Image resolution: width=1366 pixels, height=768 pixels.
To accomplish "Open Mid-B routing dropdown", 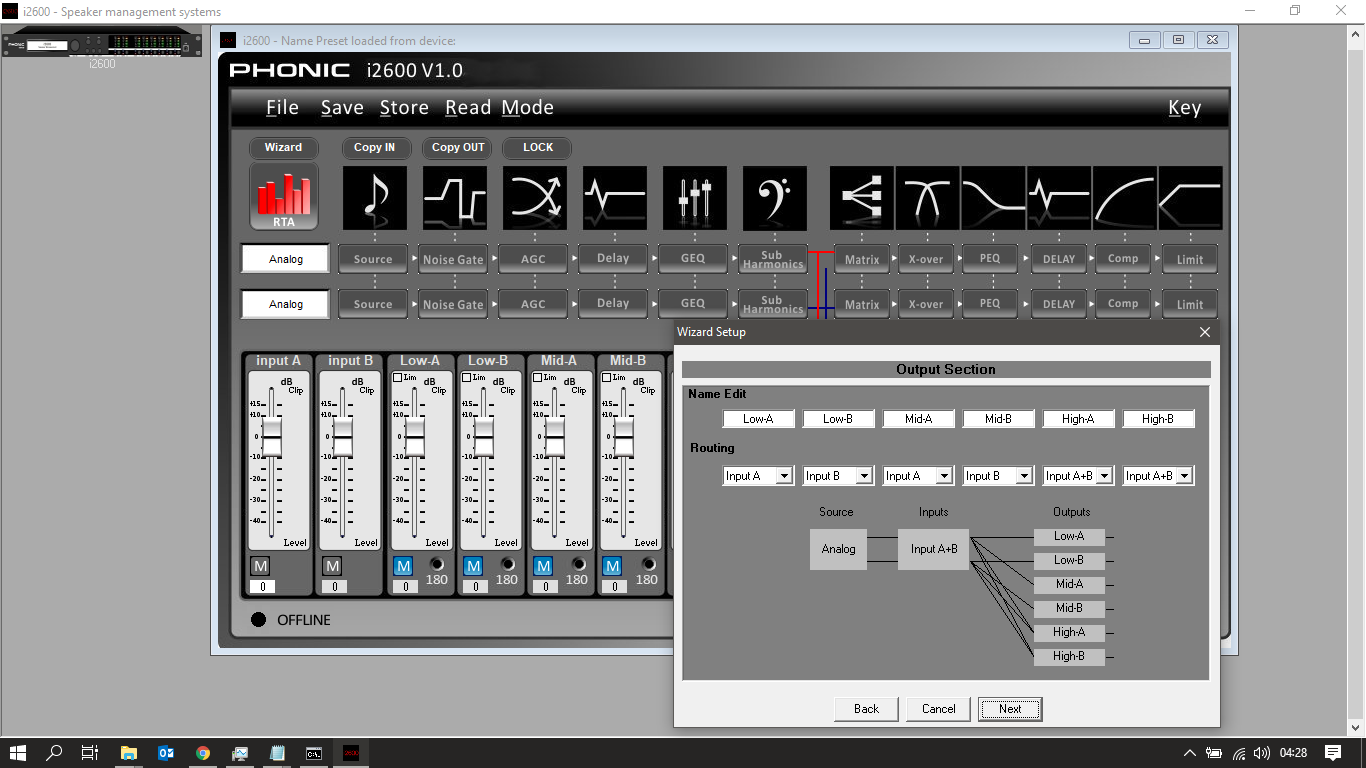I will 1024,476.
